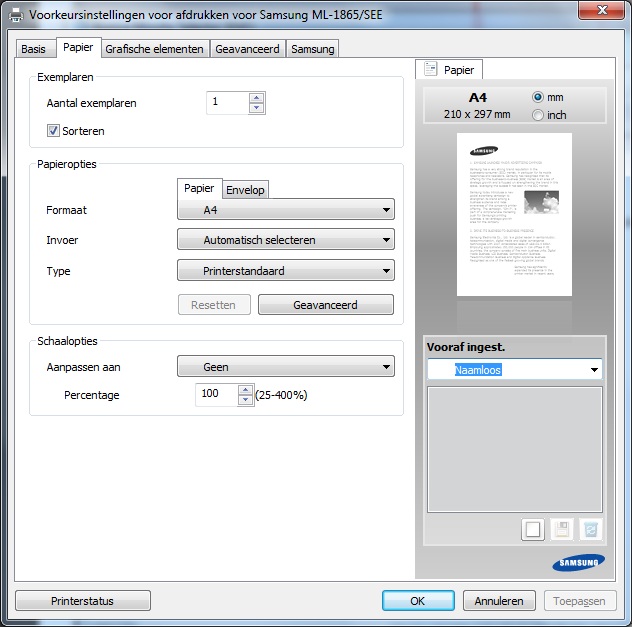Switch to the Envelop sub-tab
The height and width of the screenshot is (627, 632).
point(245,190)
